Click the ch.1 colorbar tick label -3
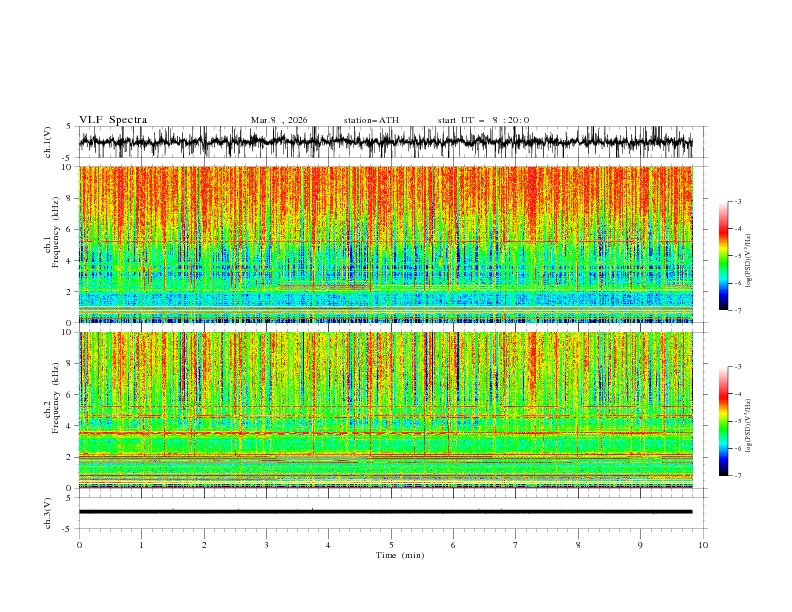This screenshot has height=612, width=792. pyautogui.click(x=738, y=201)
